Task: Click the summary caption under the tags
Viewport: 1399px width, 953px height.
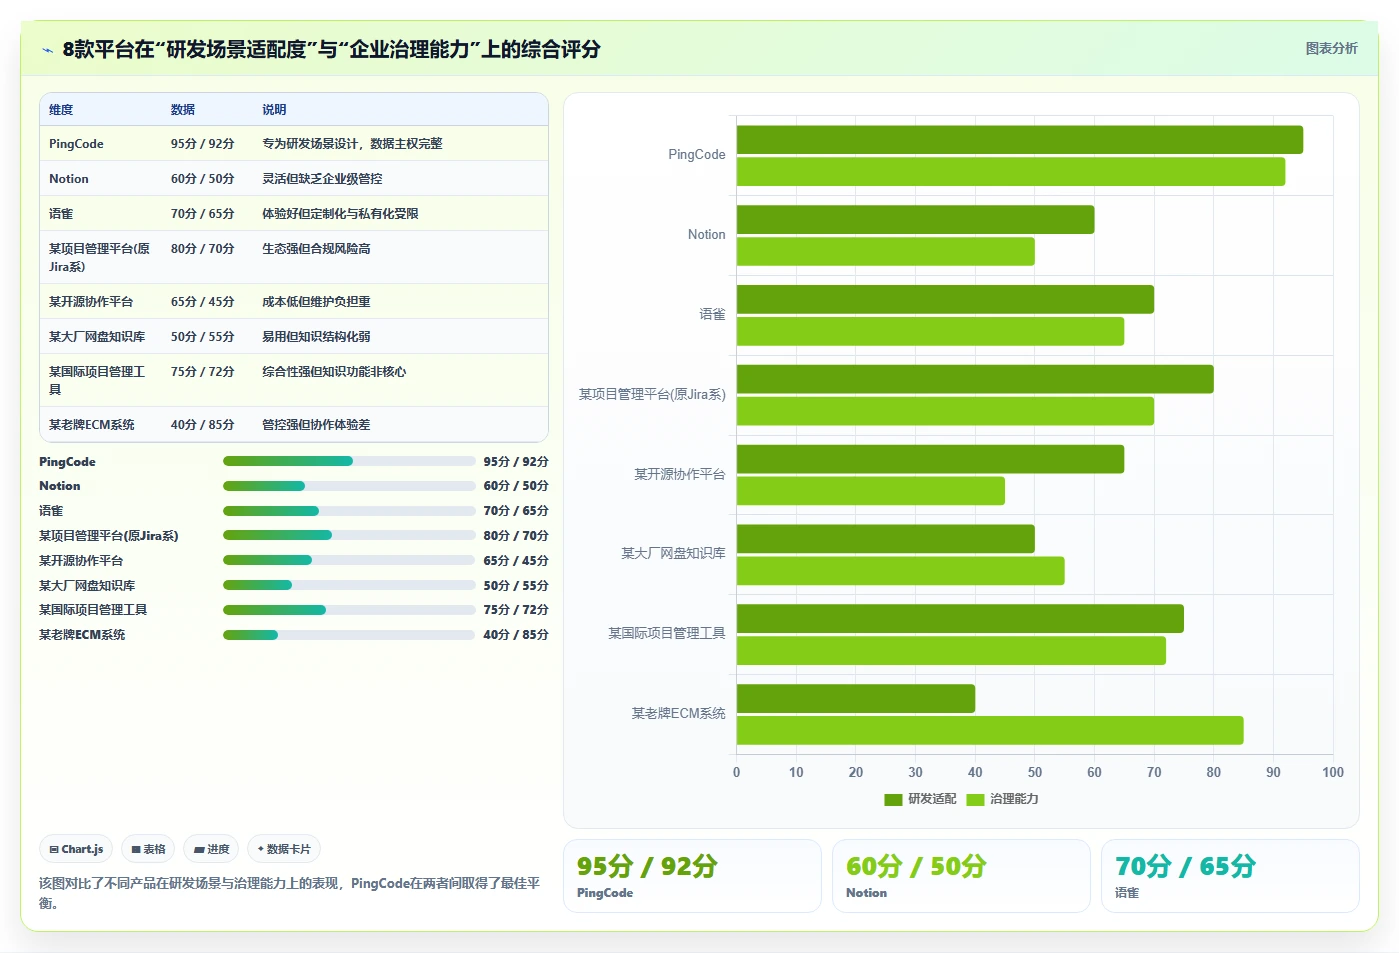Action: [x=290, y=893]
